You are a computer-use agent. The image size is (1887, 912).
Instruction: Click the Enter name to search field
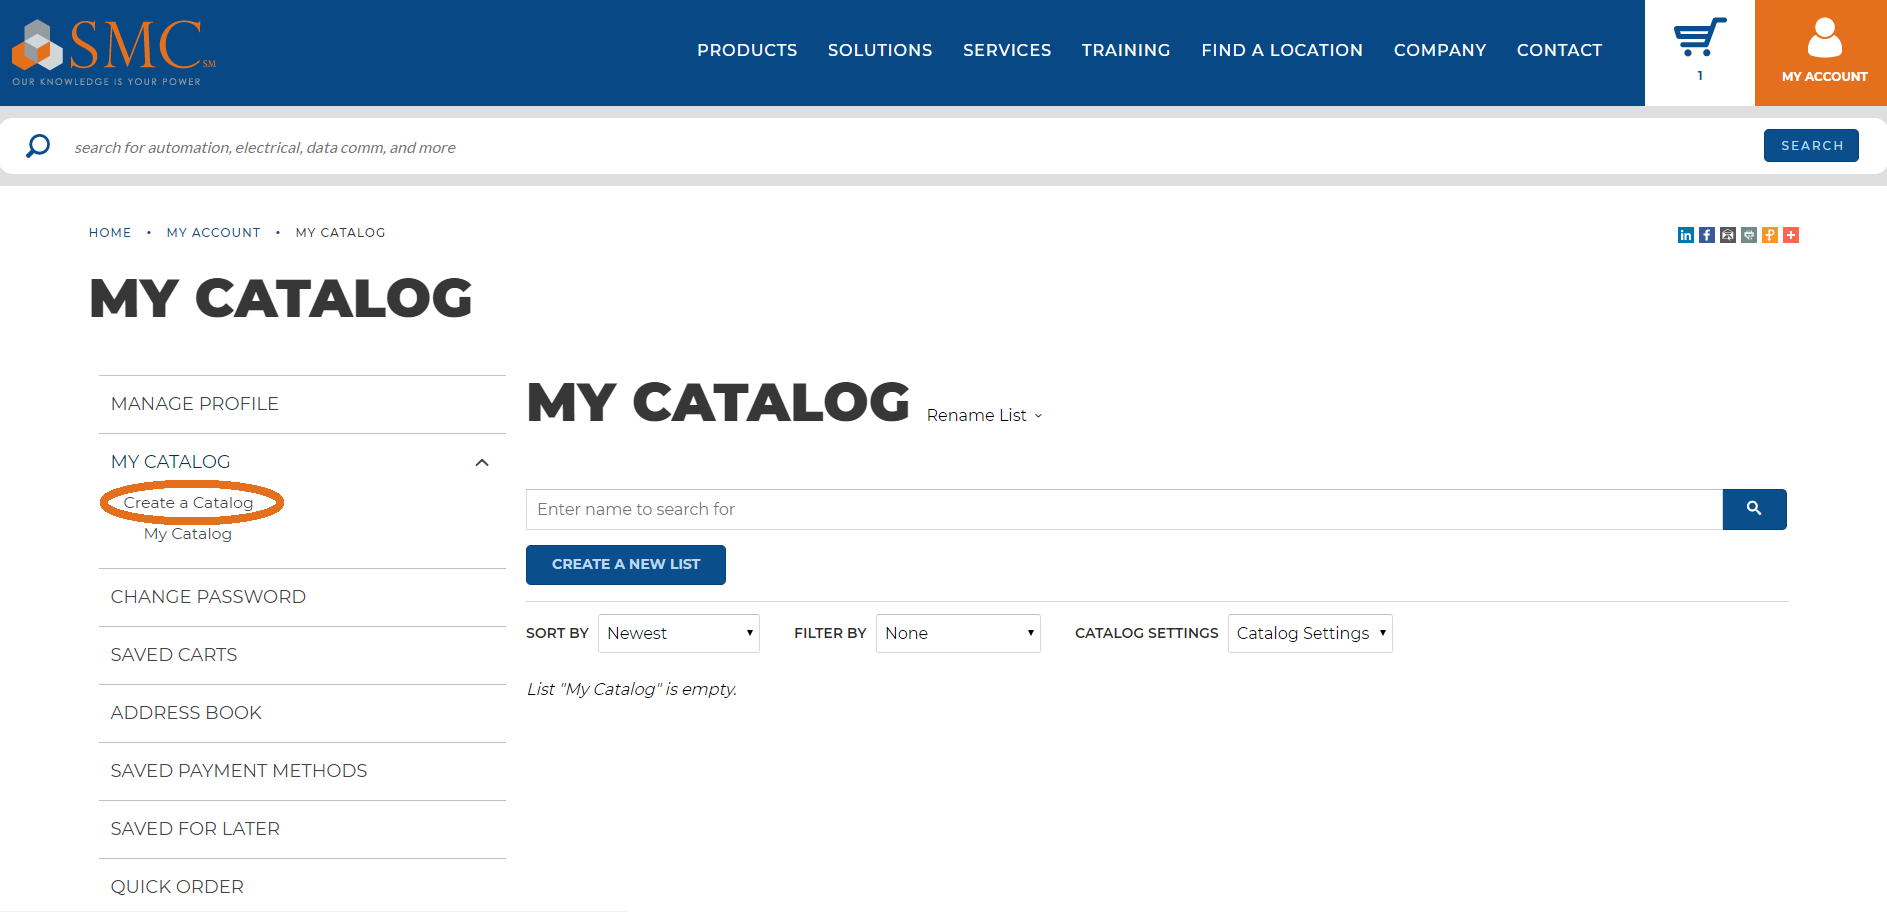[x=1123, y=509]
